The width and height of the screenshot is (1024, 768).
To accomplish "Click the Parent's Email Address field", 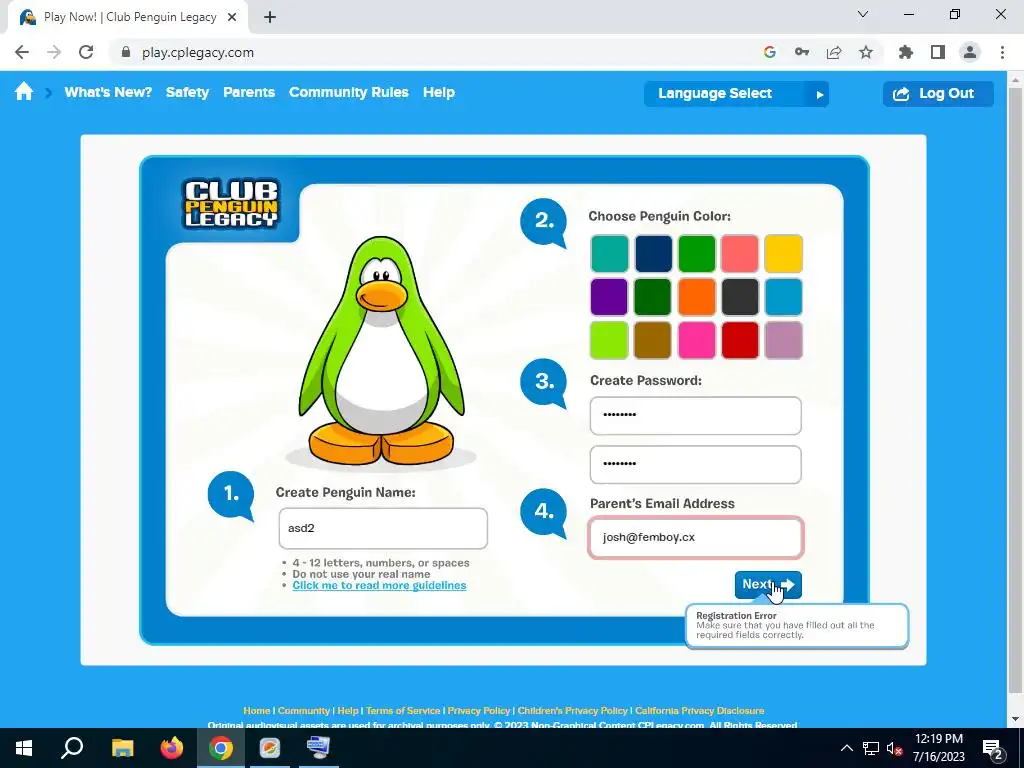I will click(696, 537).
